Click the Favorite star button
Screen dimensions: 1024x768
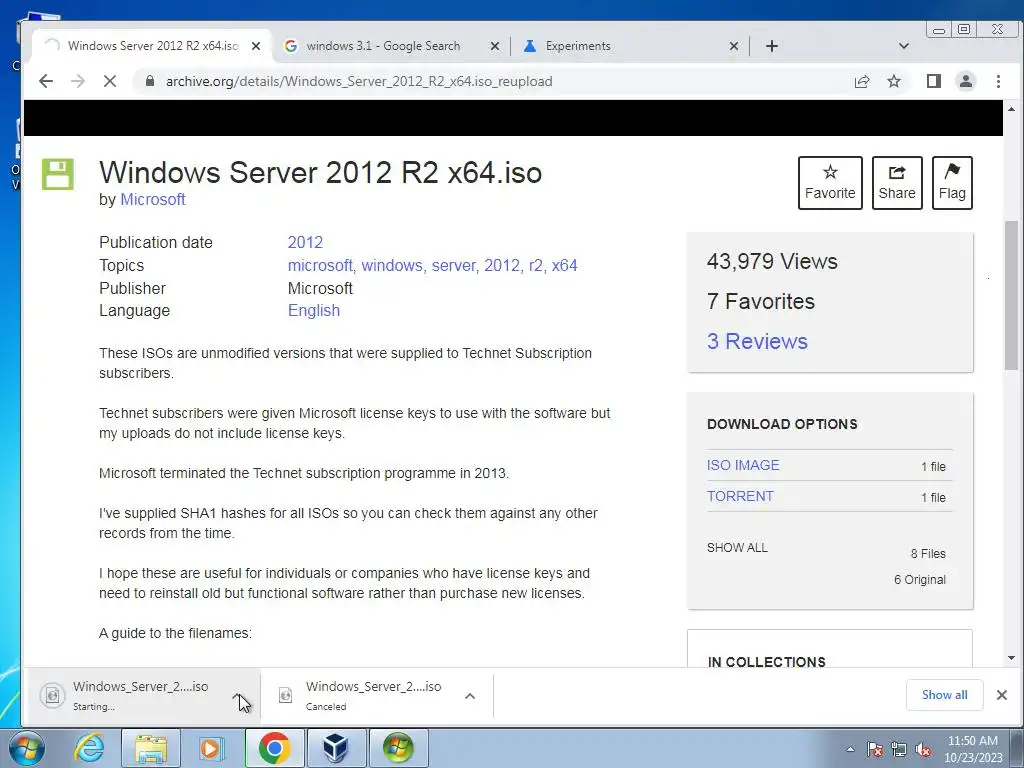click(830, 183)
